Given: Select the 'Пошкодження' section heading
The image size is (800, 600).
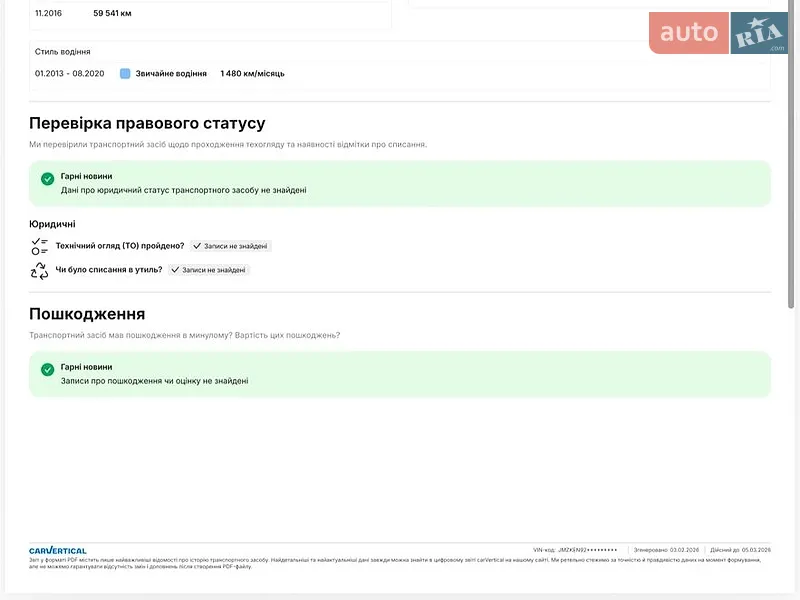Looking at the screenshot, I should [x=87, y=314].
